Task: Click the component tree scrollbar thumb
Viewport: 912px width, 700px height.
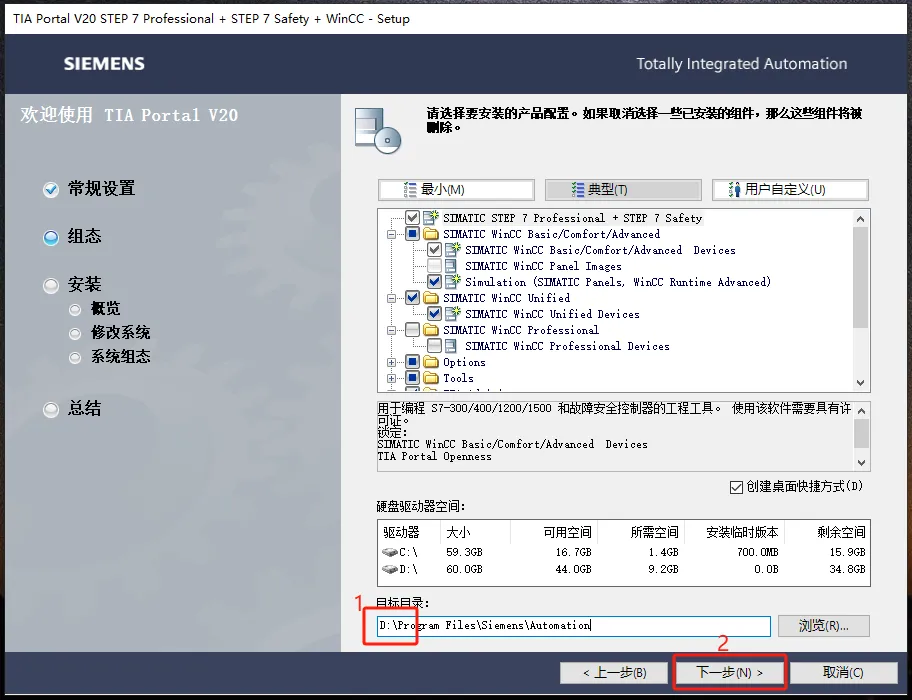Action: click(860, 277)
